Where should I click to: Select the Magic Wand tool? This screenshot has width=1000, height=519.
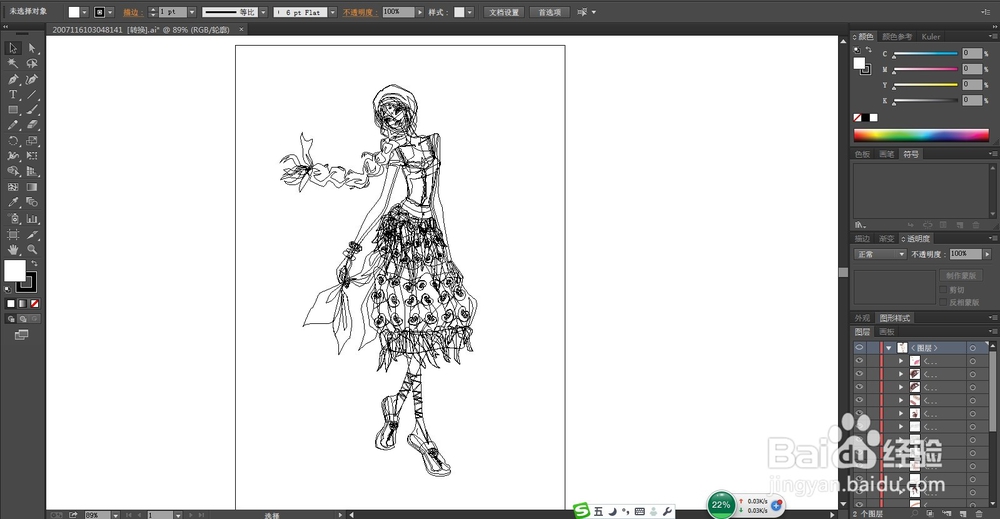click(13, 64)
